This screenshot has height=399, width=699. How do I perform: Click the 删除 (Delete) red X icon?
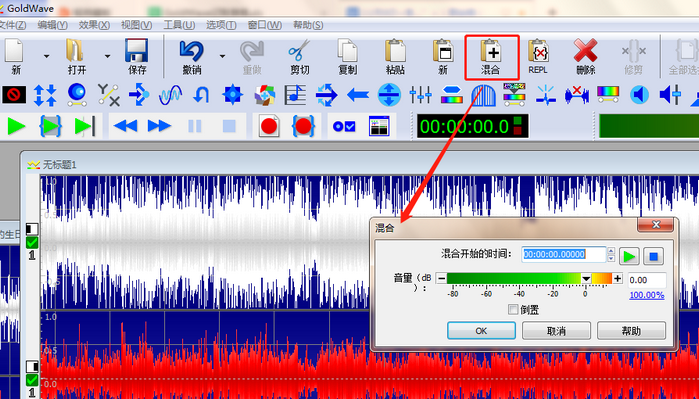585,57
